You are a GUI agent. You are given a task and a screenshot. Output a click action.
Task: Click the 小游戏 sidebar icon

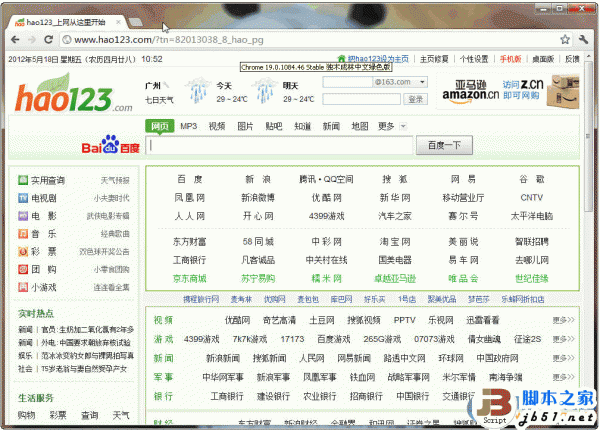pyautogui.click(x=23, y=287)
